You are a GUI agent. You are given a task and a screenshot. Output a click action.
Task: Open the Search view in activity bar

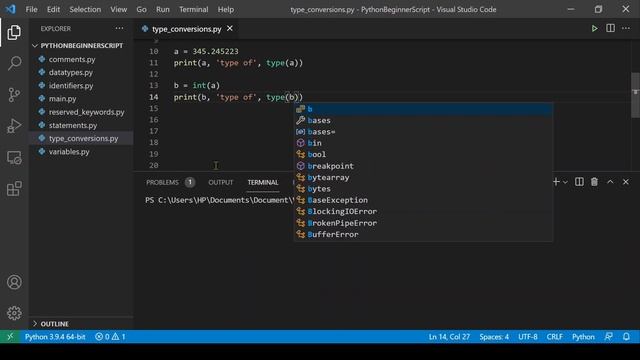coord(14,63)
